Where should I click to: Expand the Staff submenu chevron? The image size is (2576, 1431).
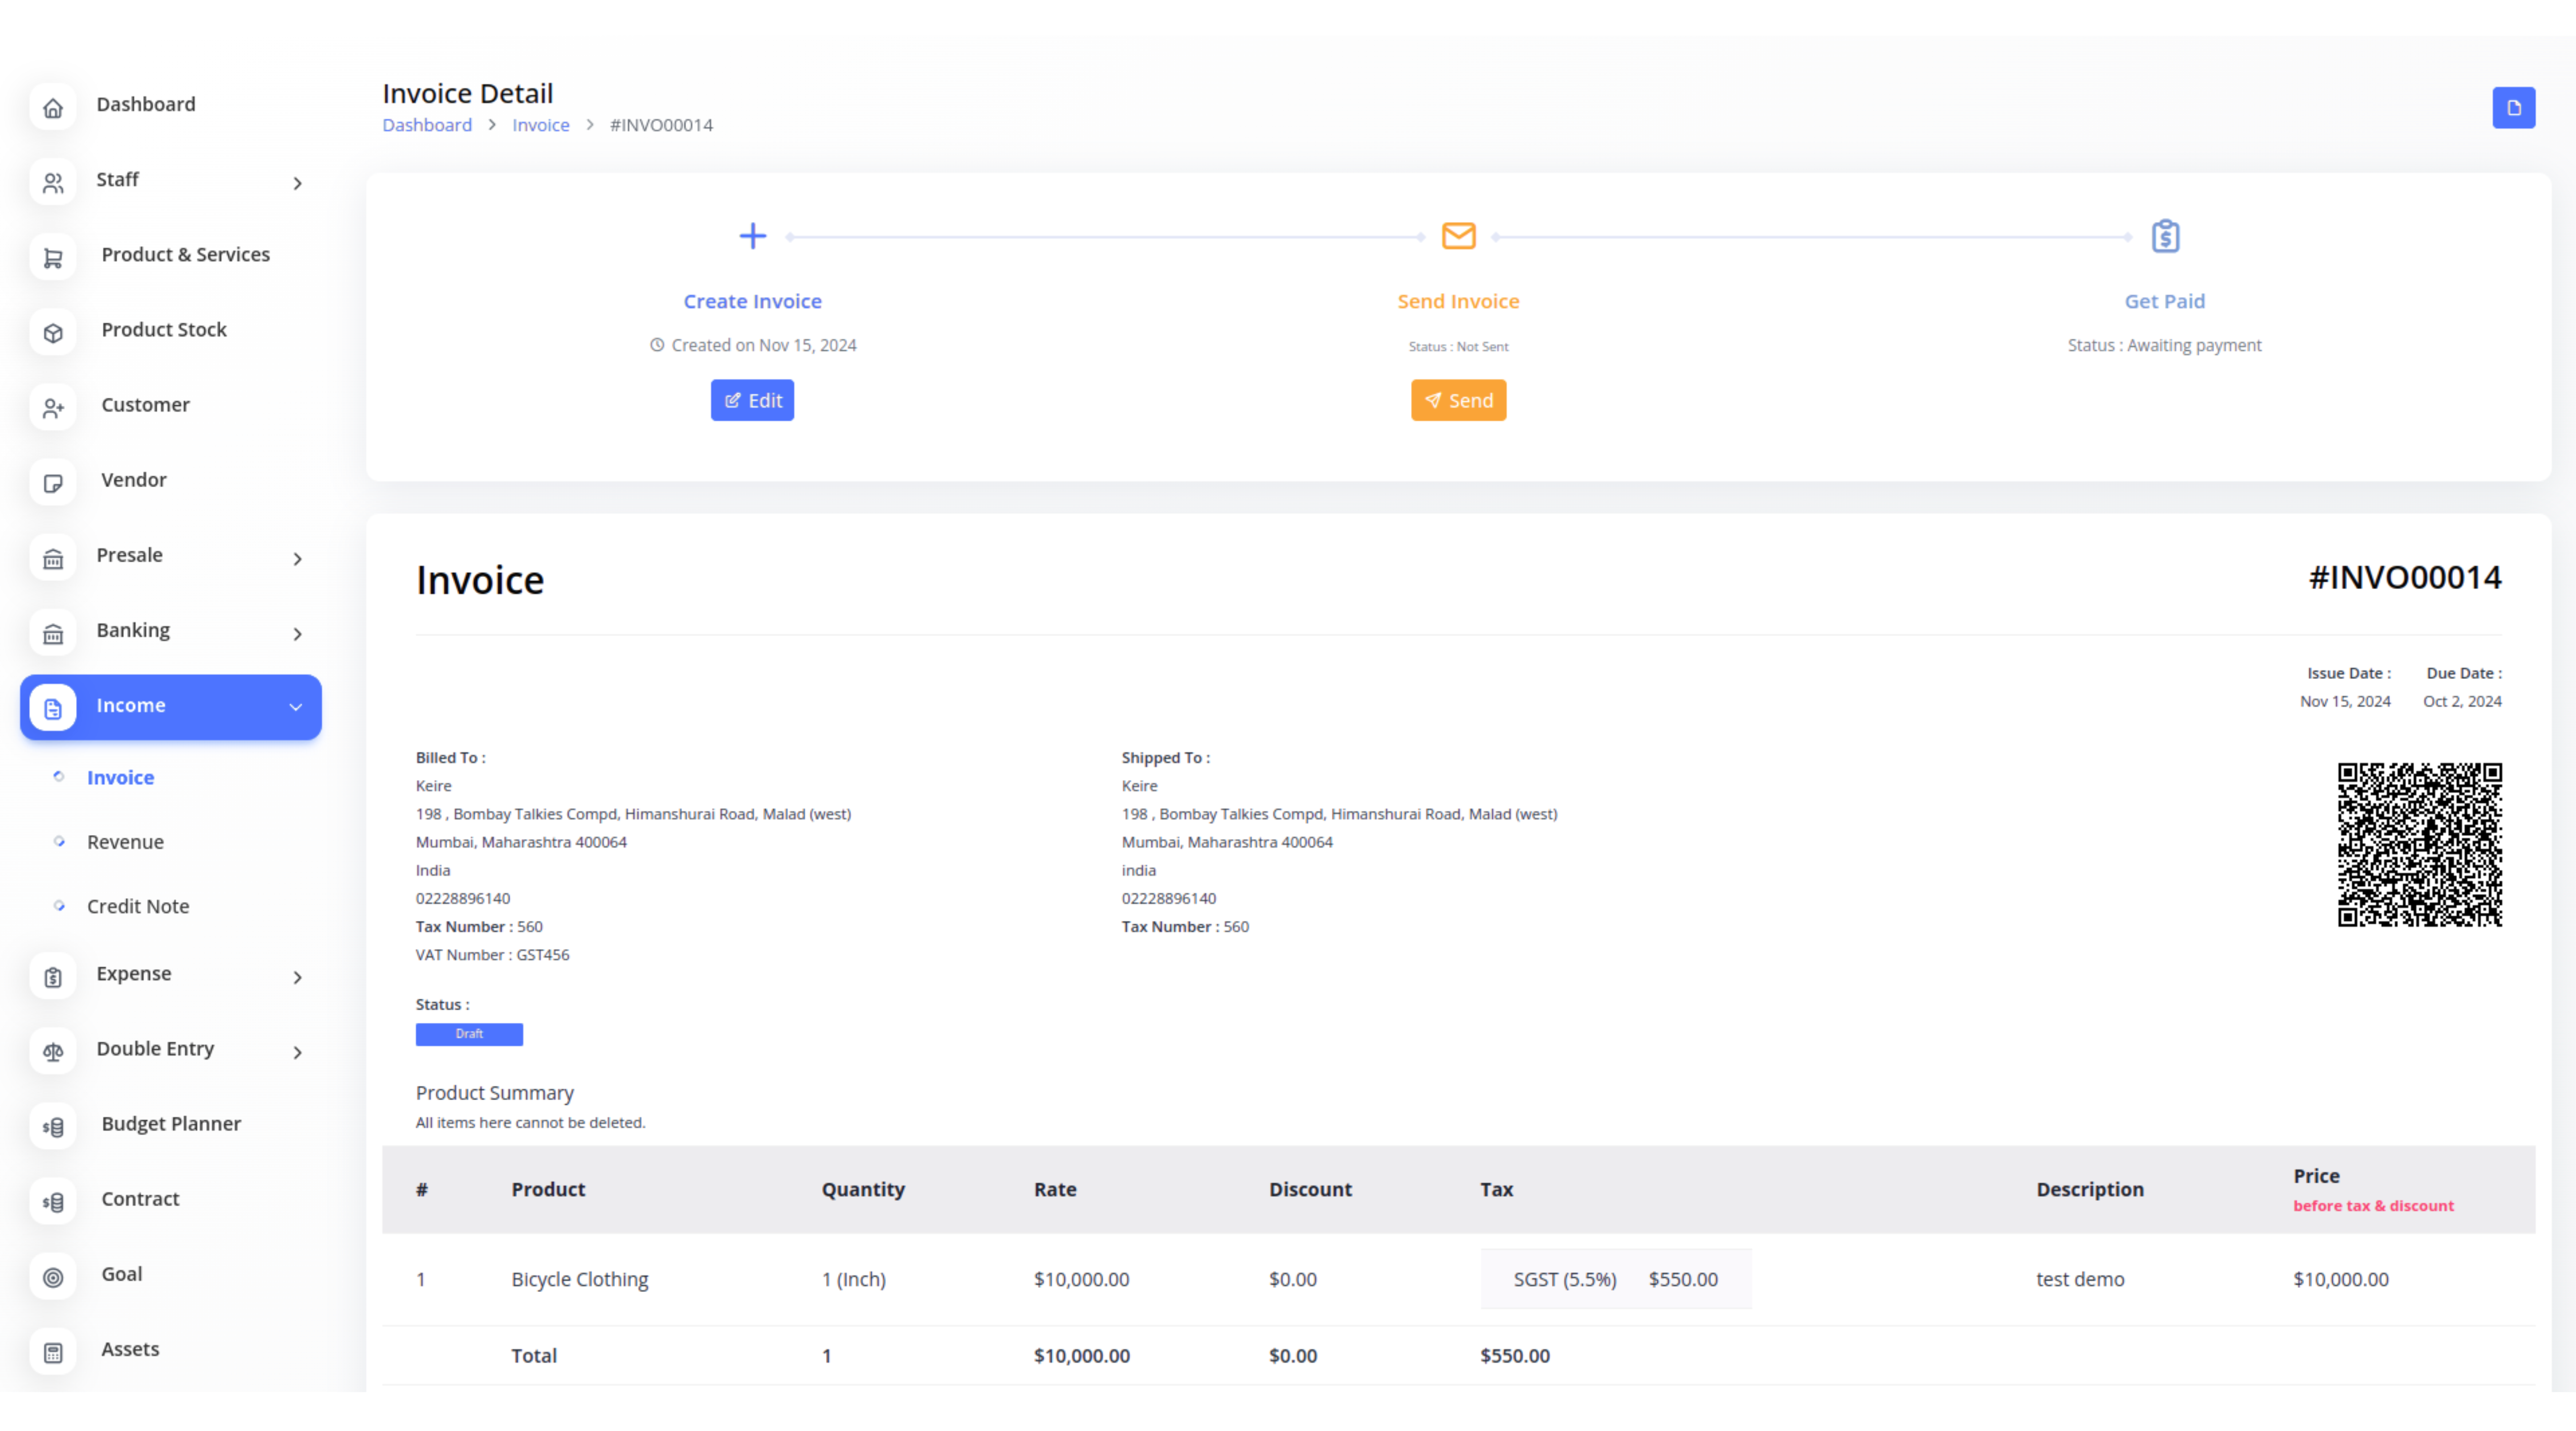tap(297, 183)
